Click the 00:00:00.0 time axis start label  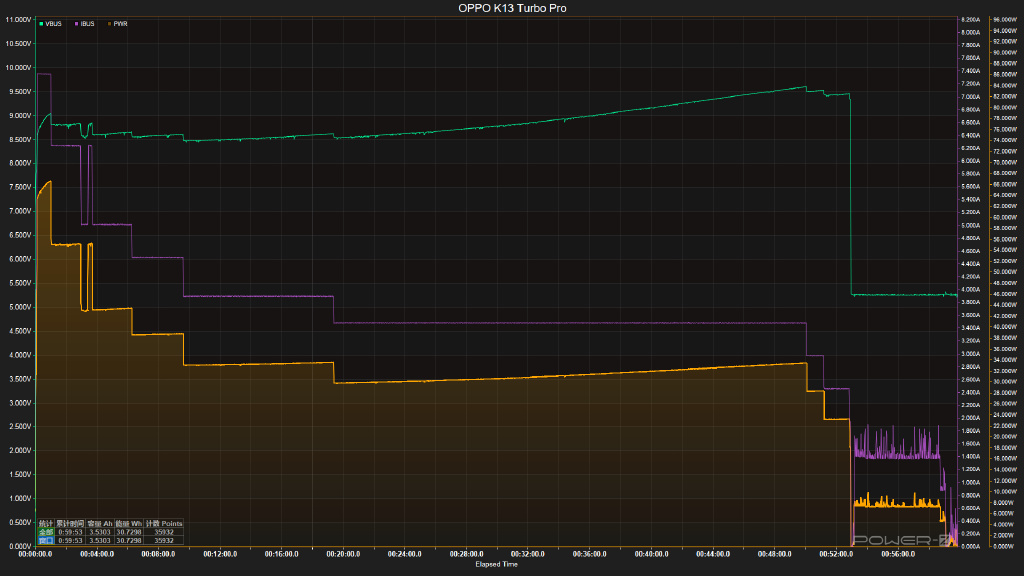pos(35,553)
